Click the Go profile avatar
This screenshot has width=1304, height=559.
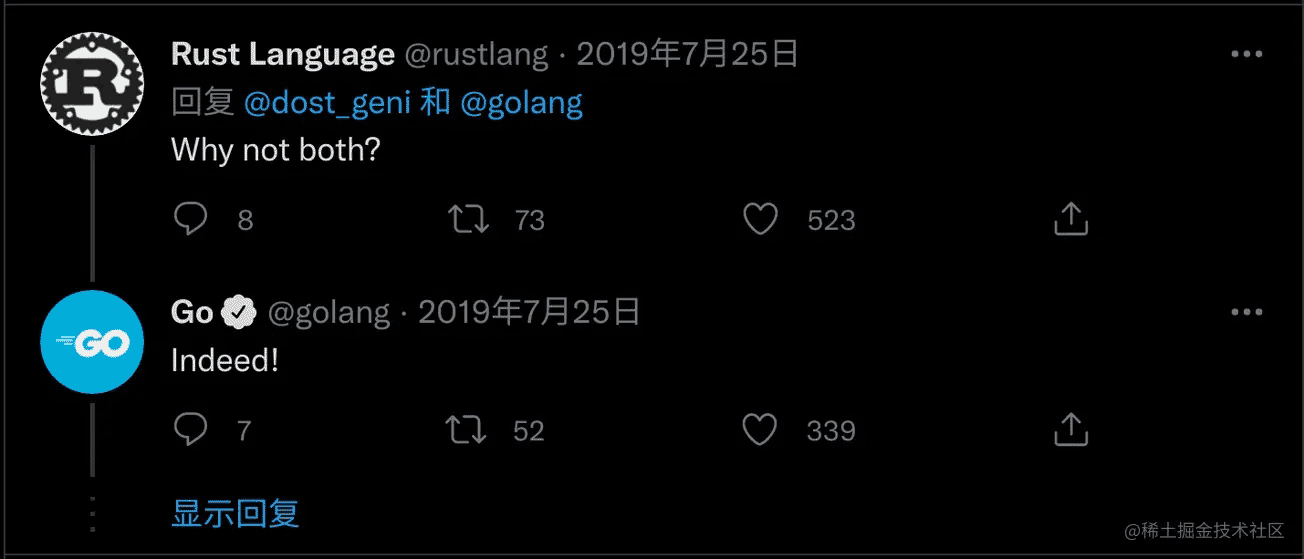click(x=91, y=342)
